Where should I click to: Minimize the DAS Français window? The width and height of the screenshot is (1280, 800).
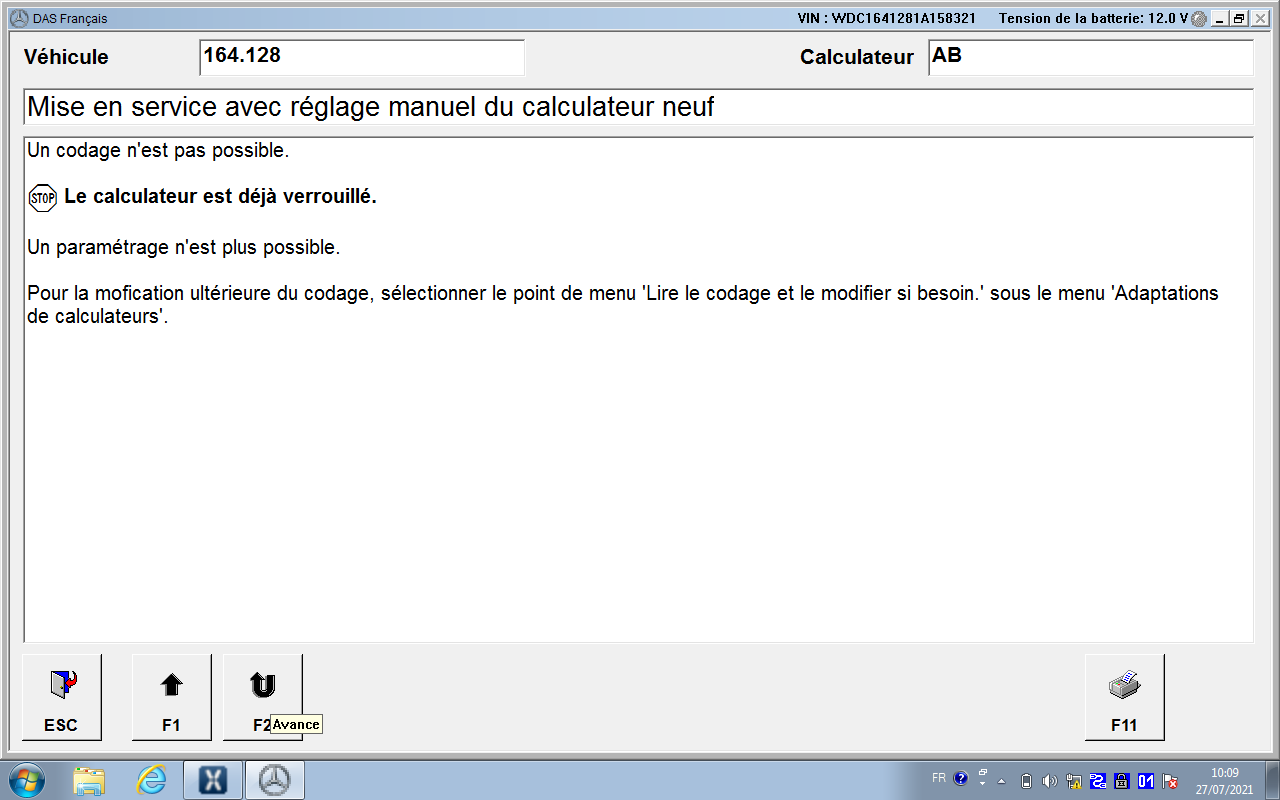pyautogui.click(x=1218, y=19)
